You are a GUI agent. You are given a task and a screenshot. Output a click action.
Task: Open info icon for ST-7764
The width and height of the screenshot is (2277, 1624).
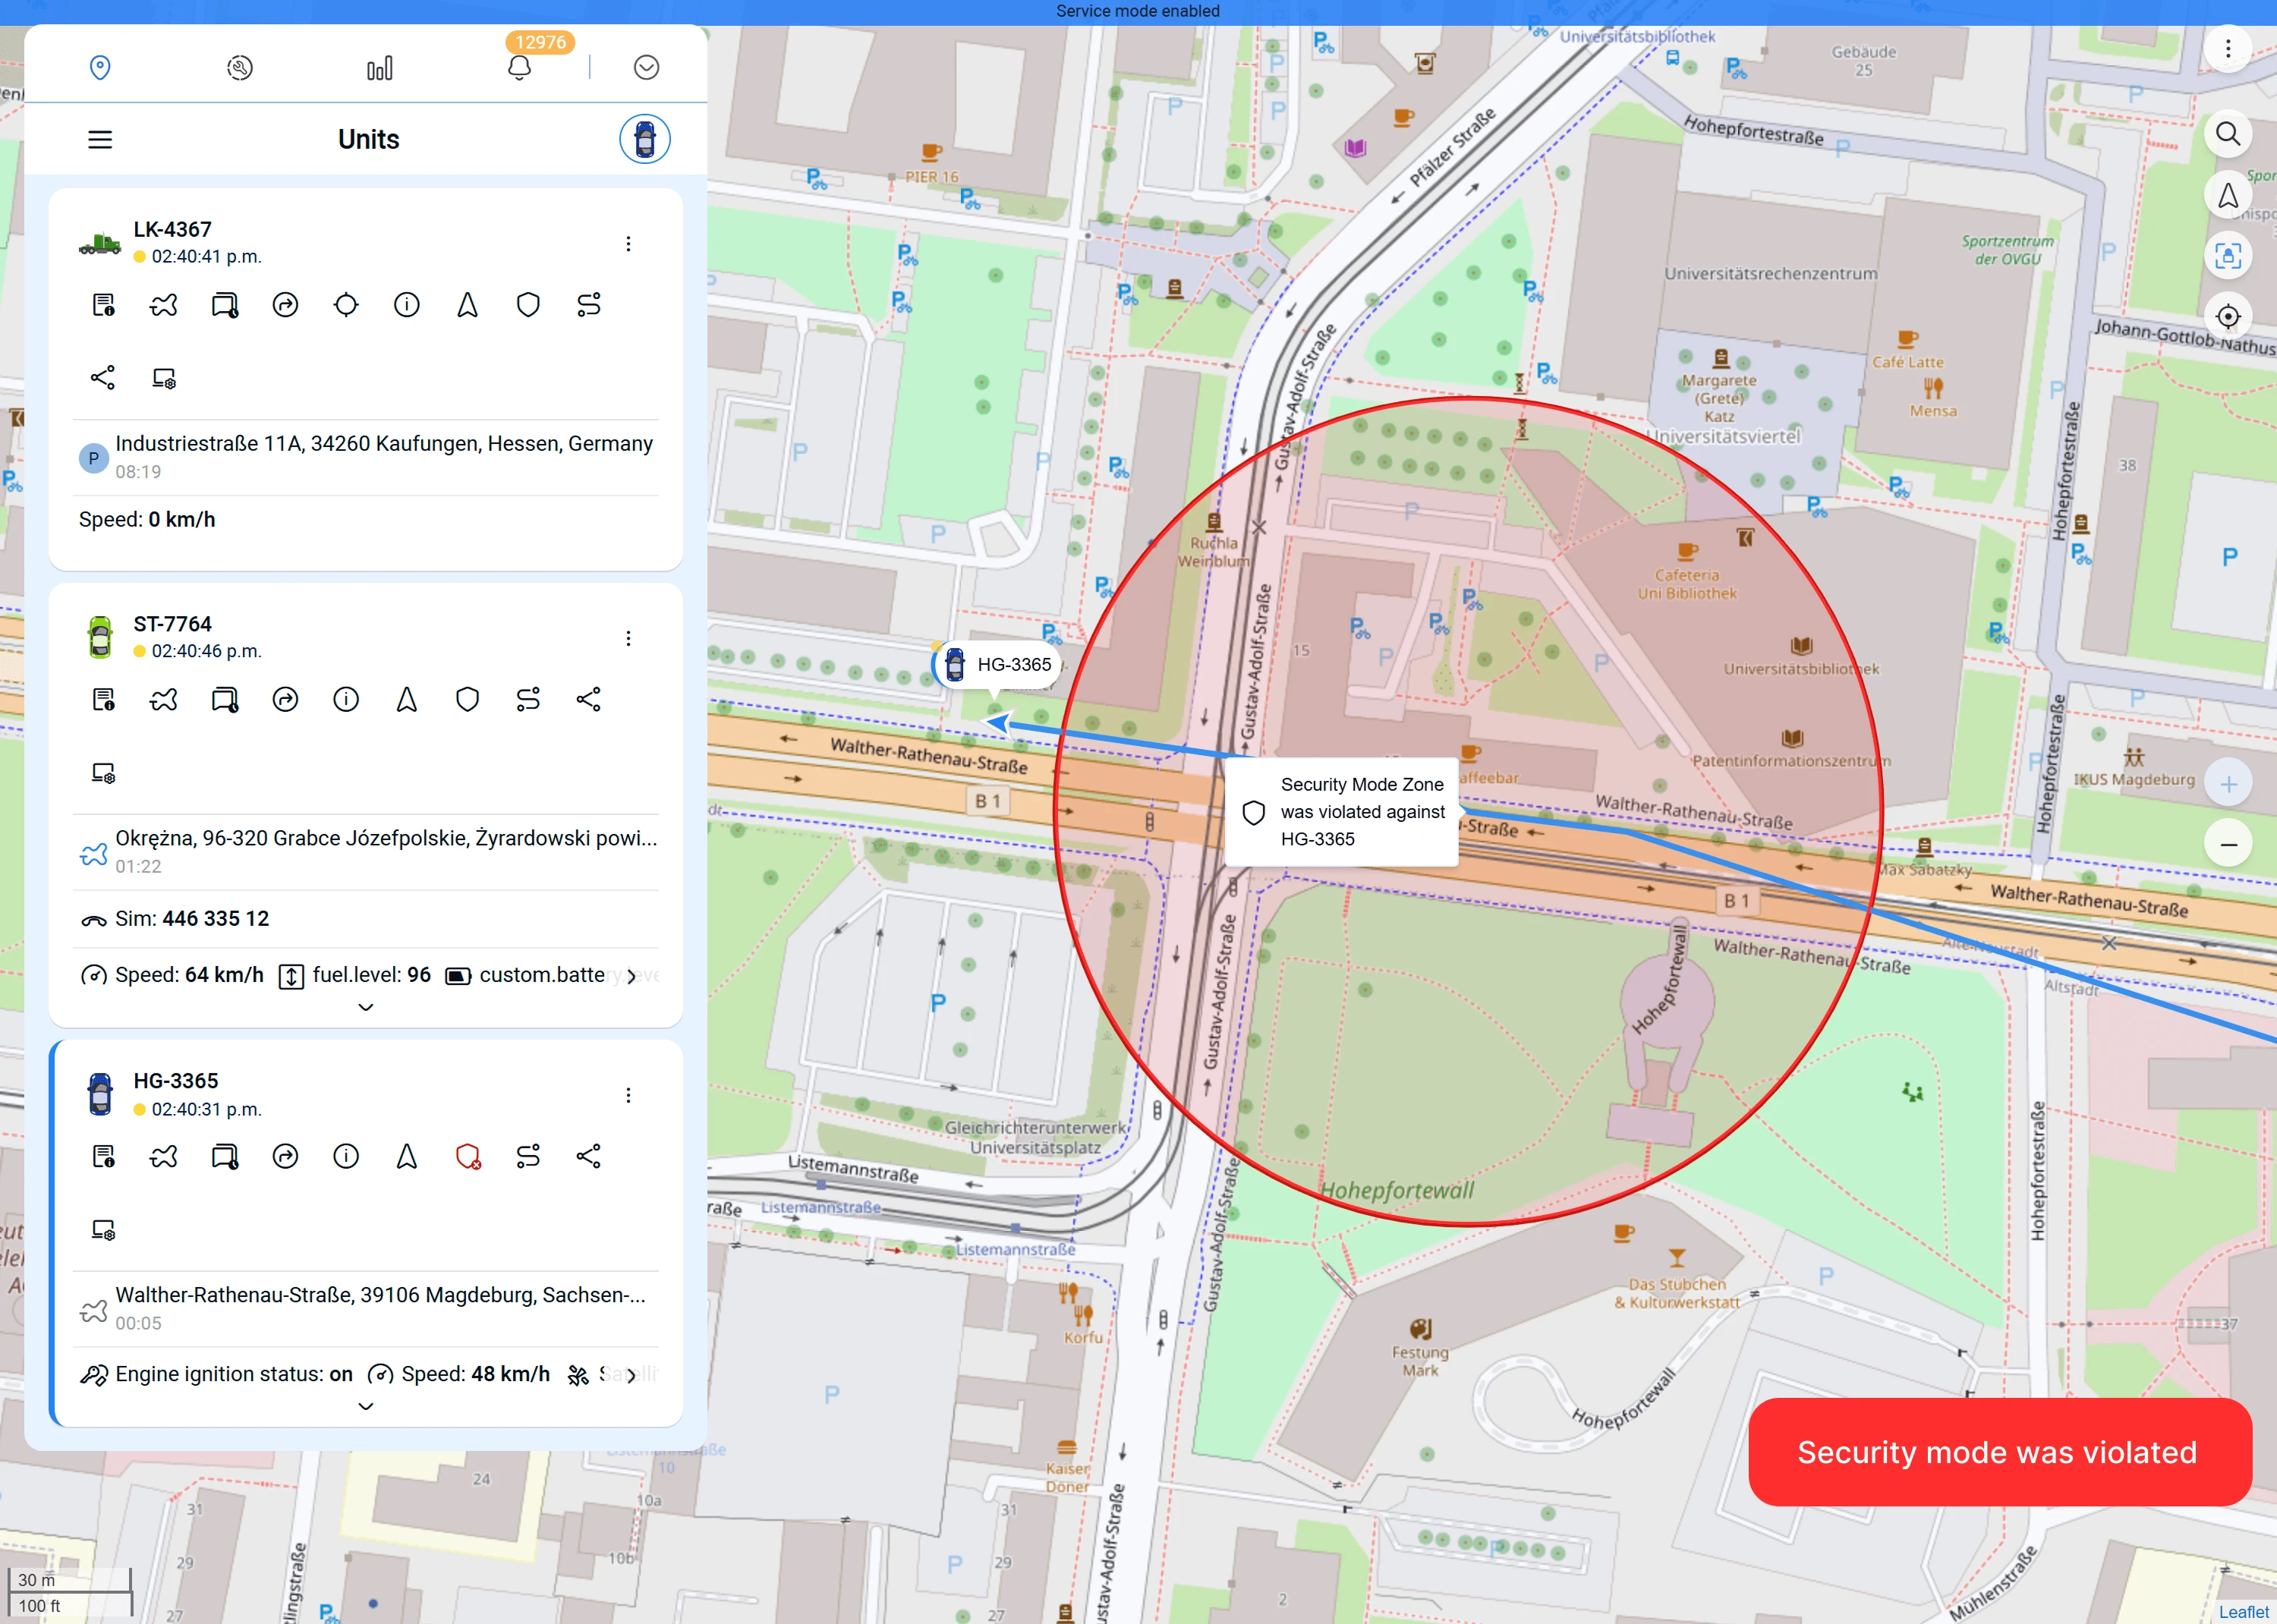[346, 699]
